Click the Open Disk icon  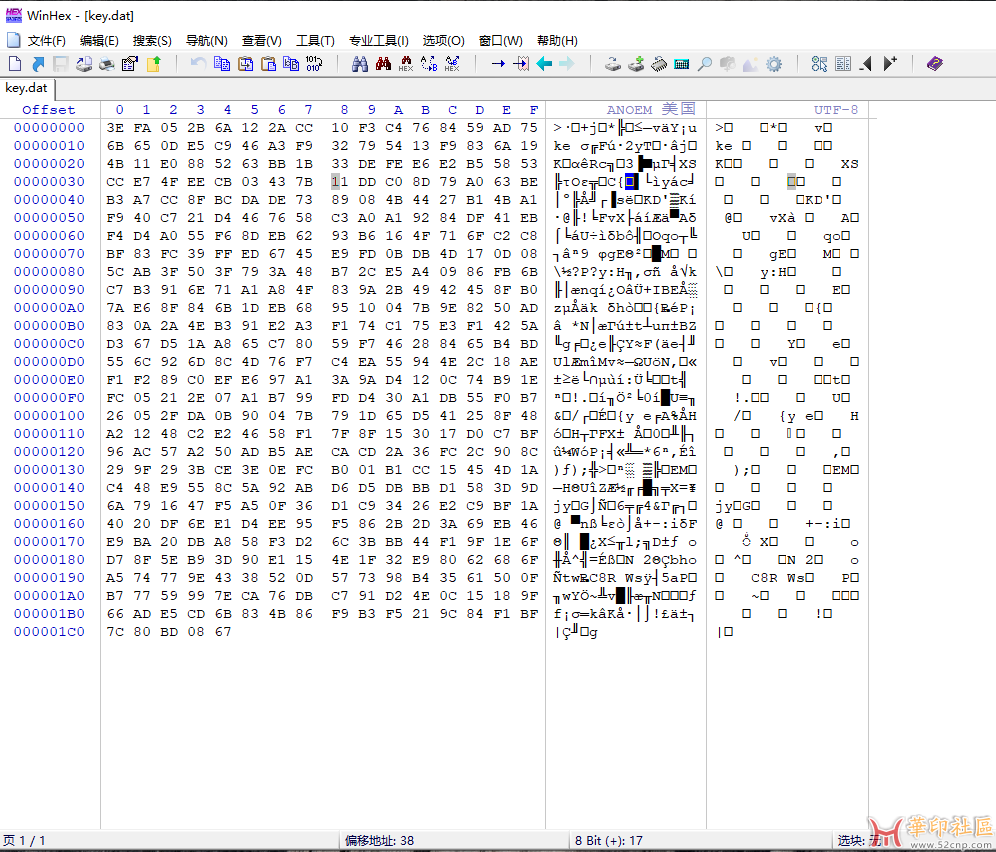click(613, 64)
